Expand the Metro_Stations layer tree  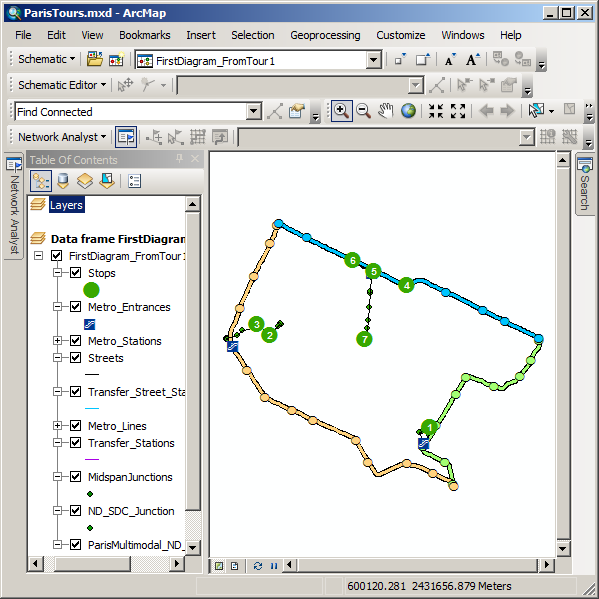click(57, 341)
